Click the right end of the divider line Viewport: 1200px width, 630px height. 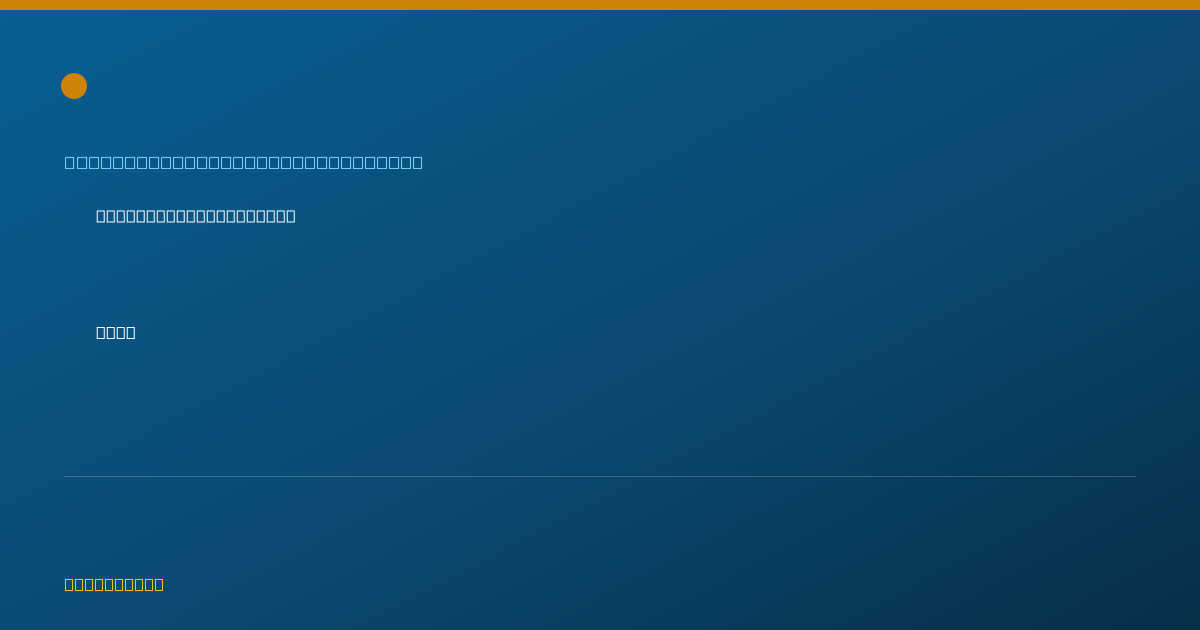click(x=1134, y=476)
